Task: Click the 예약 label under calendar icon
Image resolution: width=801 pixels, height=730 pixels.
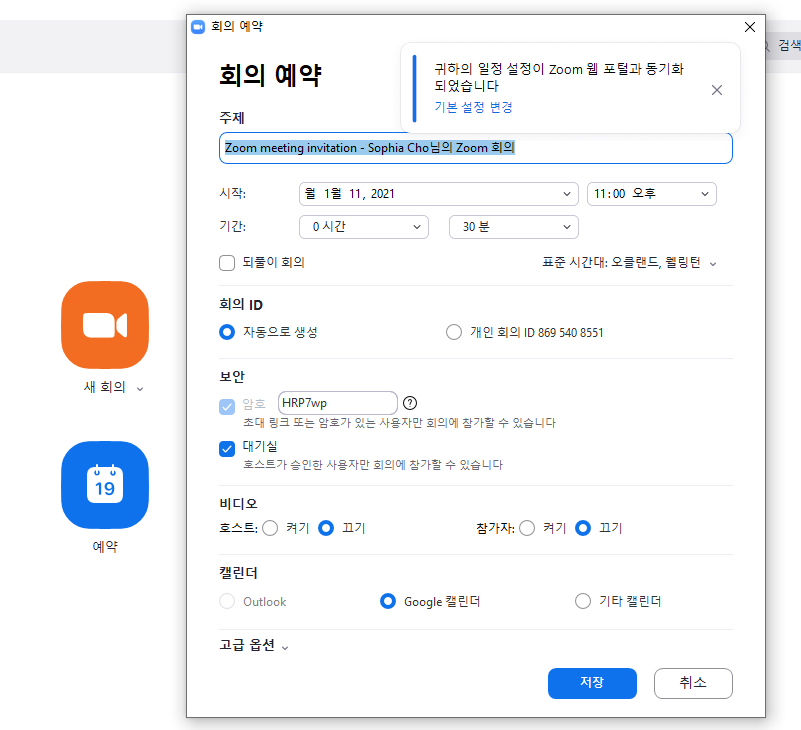Action: coord(105,547)
